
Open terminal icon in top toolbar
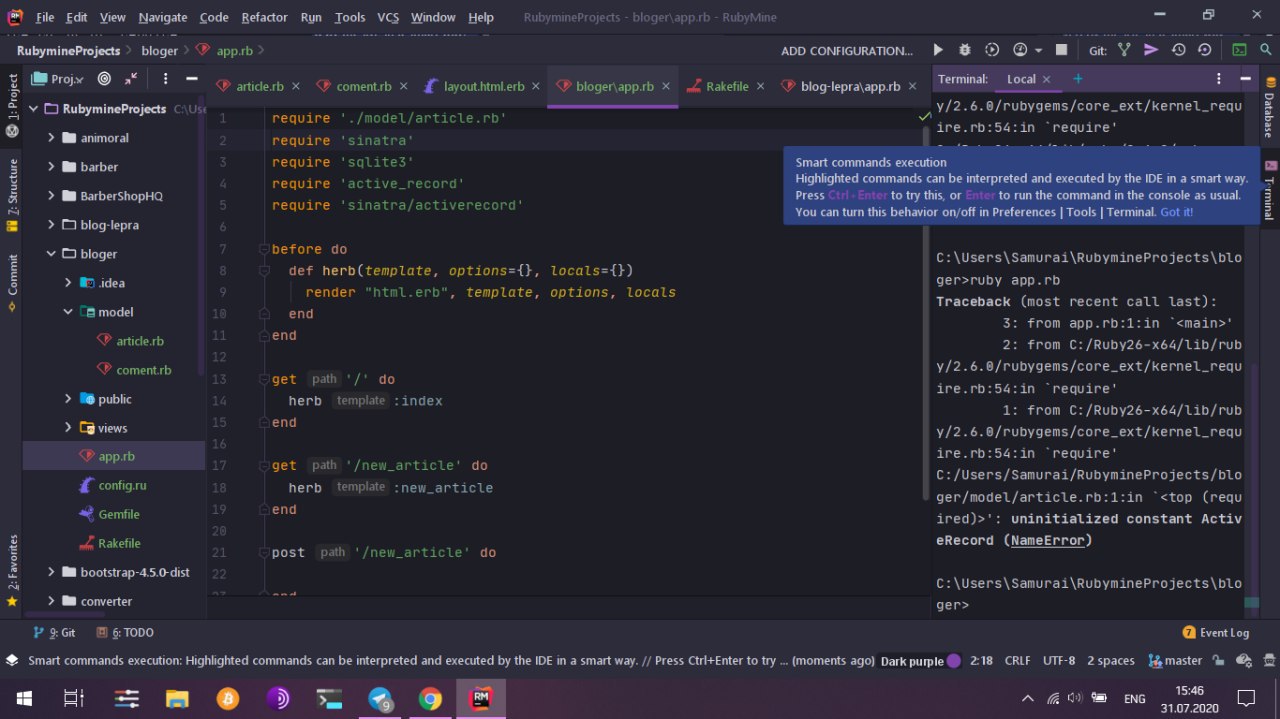[1239, 50]
